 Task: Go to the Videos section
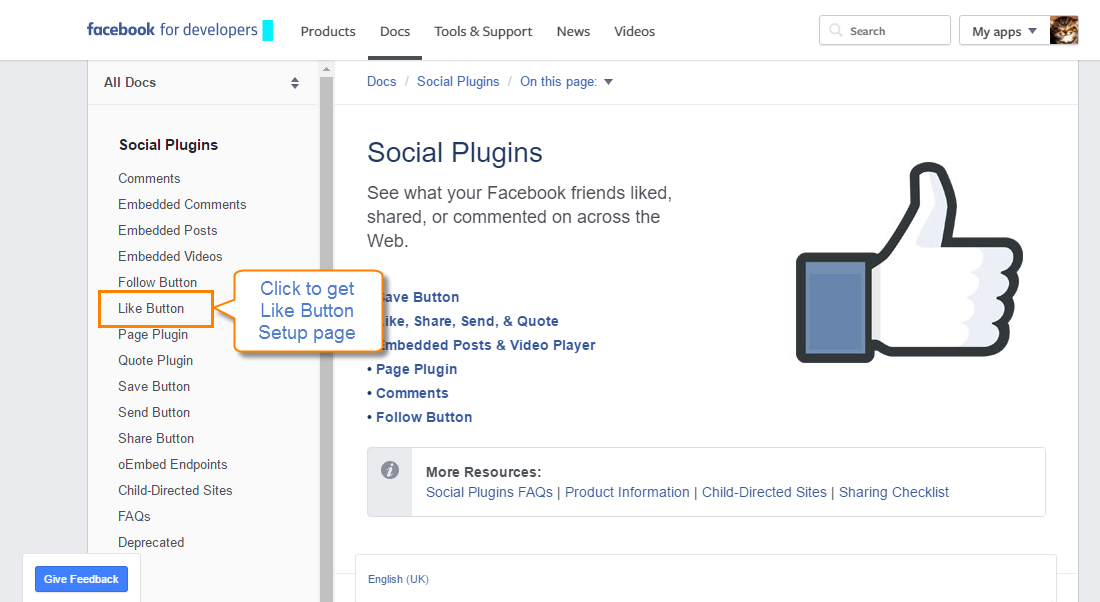[x=634, y=32]
